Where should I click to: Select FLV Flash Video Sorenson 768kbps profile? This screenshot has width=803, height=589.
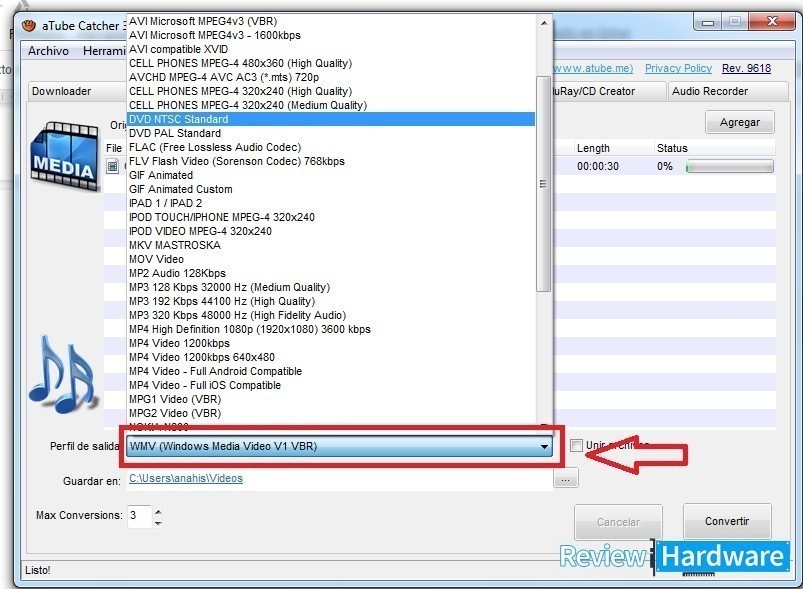pyautogui.click(x=331, y=161)
